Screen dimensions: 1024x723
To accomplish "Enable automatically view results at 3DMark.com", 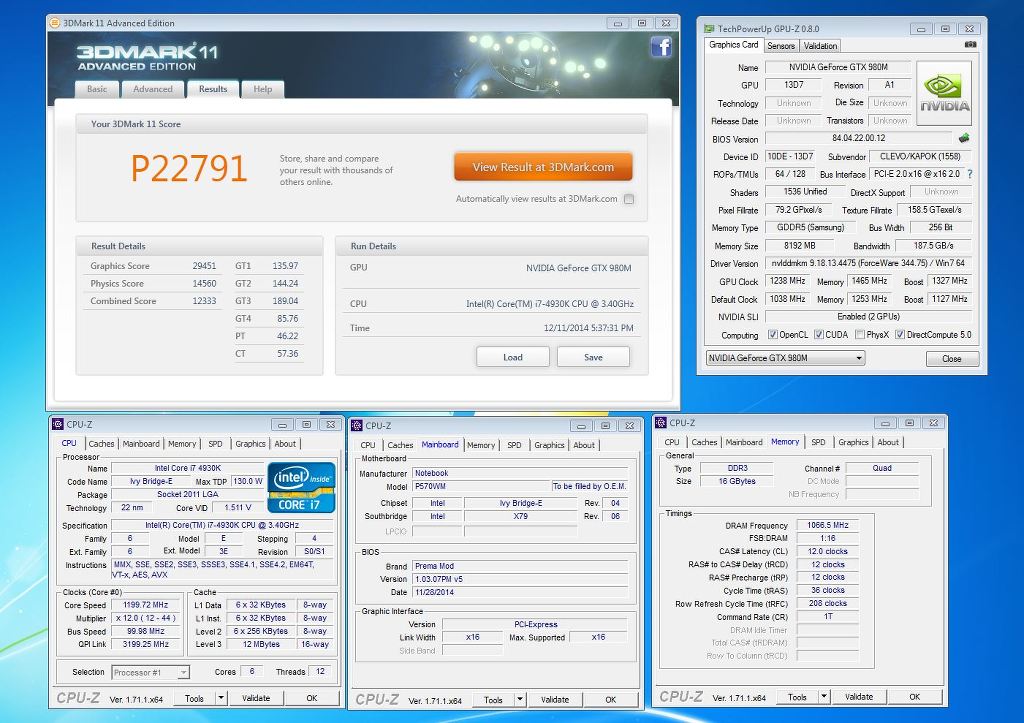I will click(x=628, y=199).
